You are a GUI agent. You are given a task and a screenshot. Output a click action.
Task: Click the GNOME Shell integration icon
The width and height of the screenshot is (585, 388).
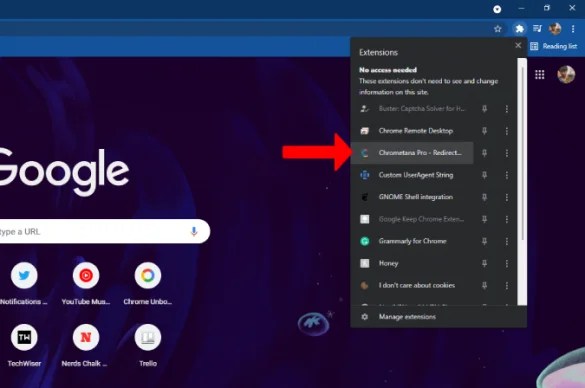365,197
